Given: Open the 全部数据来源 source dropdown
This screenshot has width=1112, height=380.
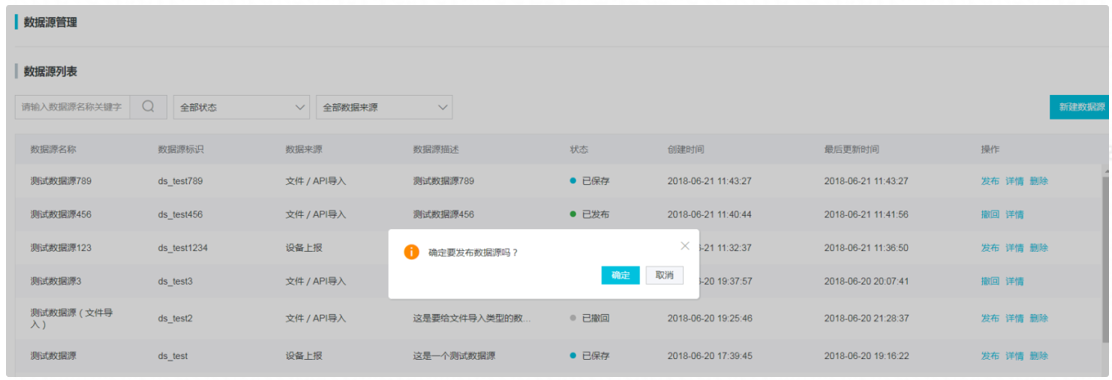Looking at the screenshot, I should click(x=384, y=107).
